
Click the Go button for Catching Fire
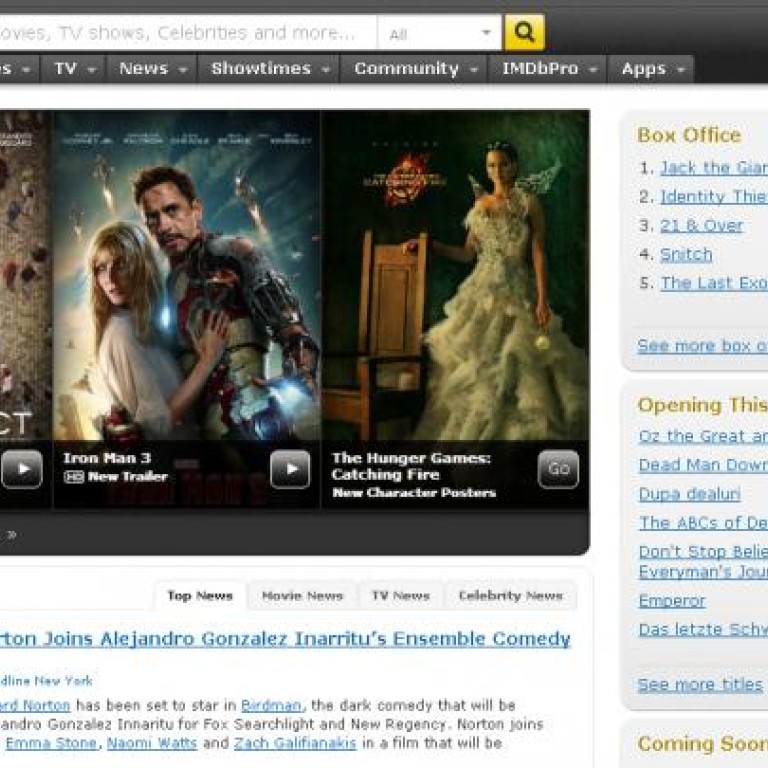(558, 469)
